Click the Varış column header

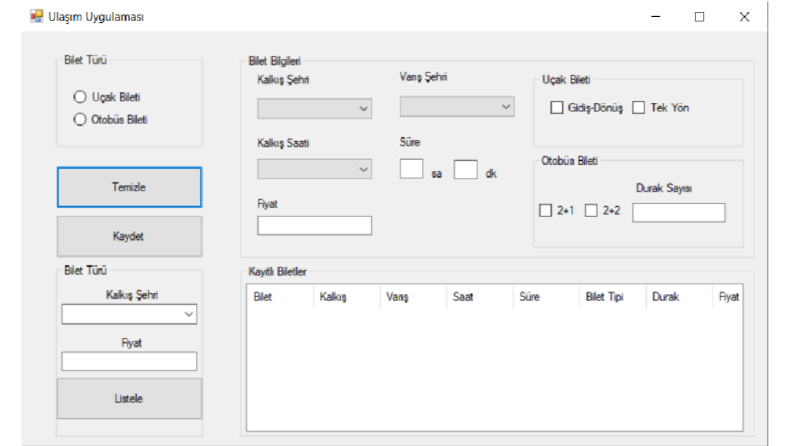pos(413,297)
